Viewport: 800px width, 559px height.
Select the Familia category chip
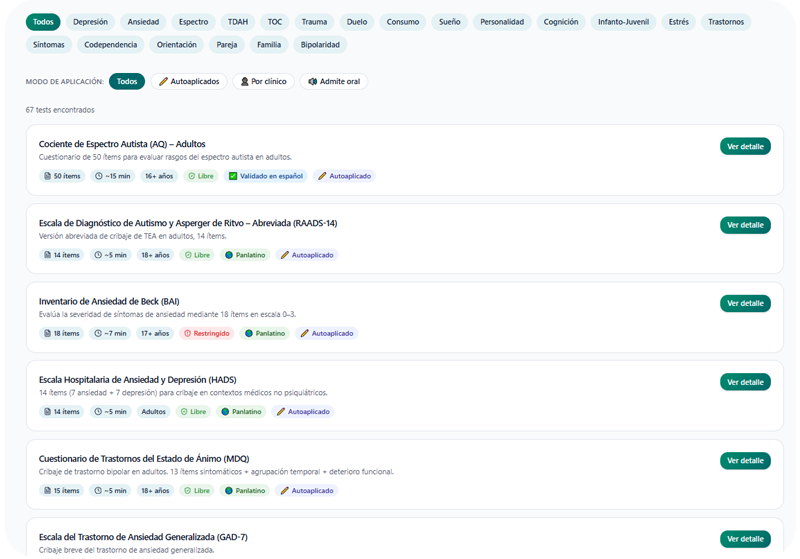[269, 45]
